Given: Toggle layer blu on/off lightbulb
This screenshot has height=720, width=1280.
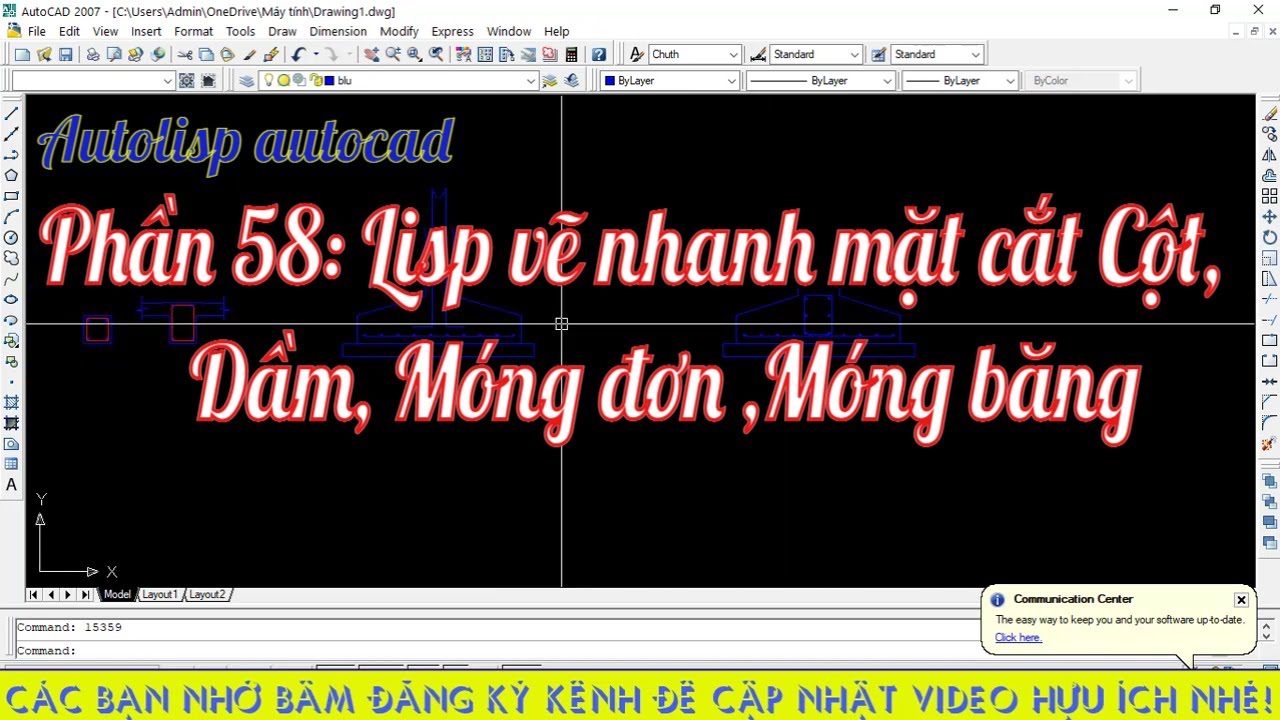Looking at the screenshot, I should [x=269, y=81].
